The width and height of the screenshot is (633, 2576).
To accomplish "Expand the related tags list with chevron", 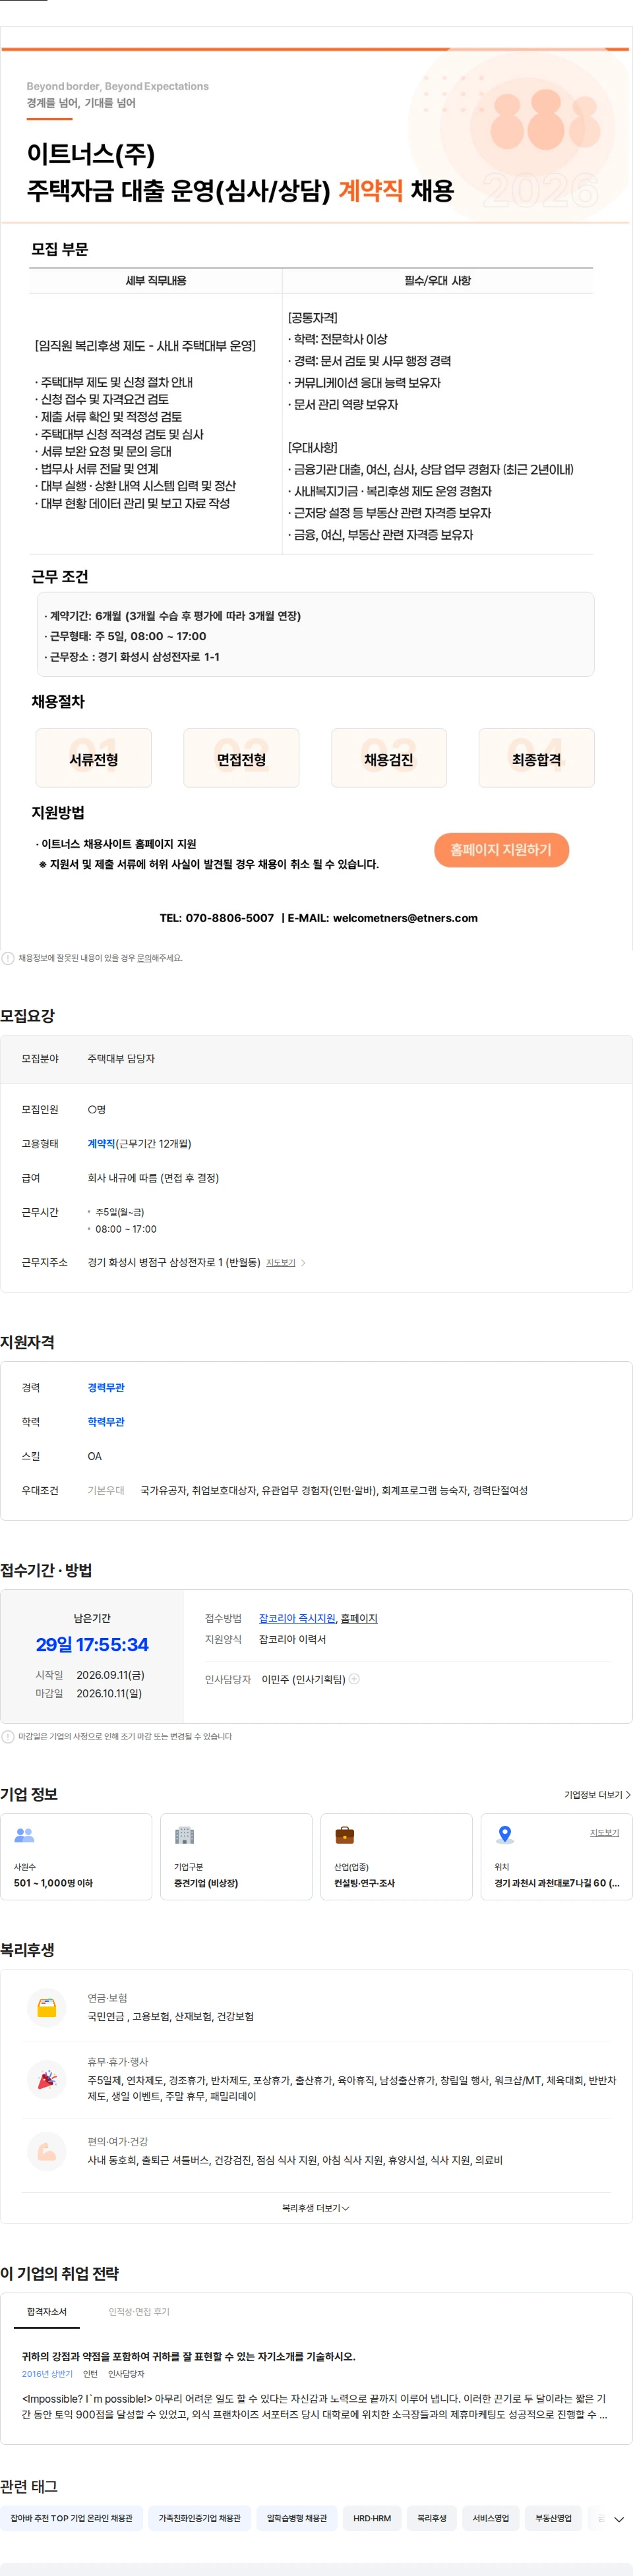I will pos(619,2519).
